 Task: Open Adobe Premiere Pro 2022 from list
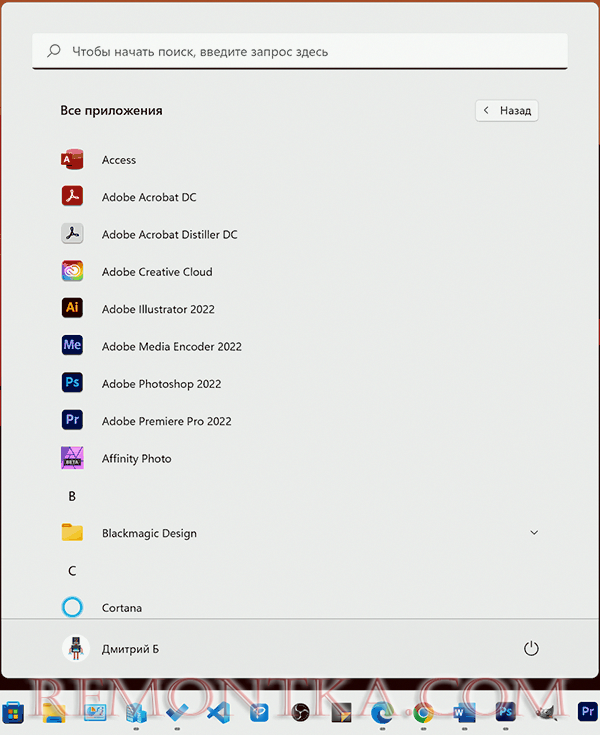point(166,421)
